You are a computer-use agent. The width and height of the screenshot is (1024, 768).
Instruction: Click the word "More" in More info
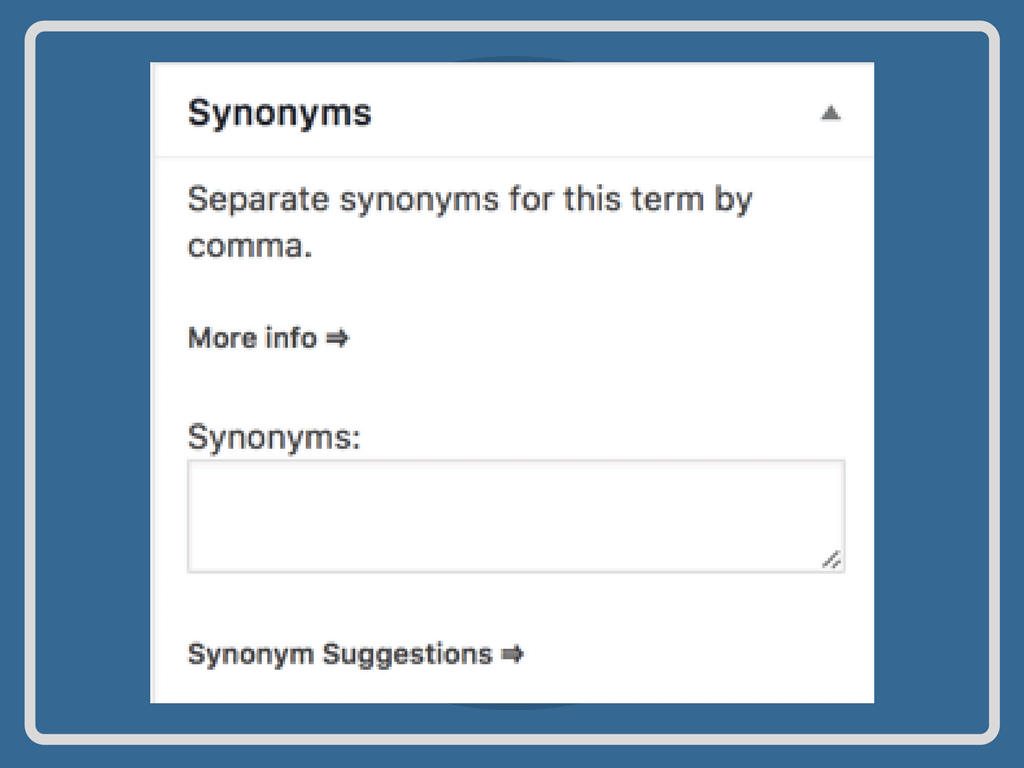click(222, 338)
